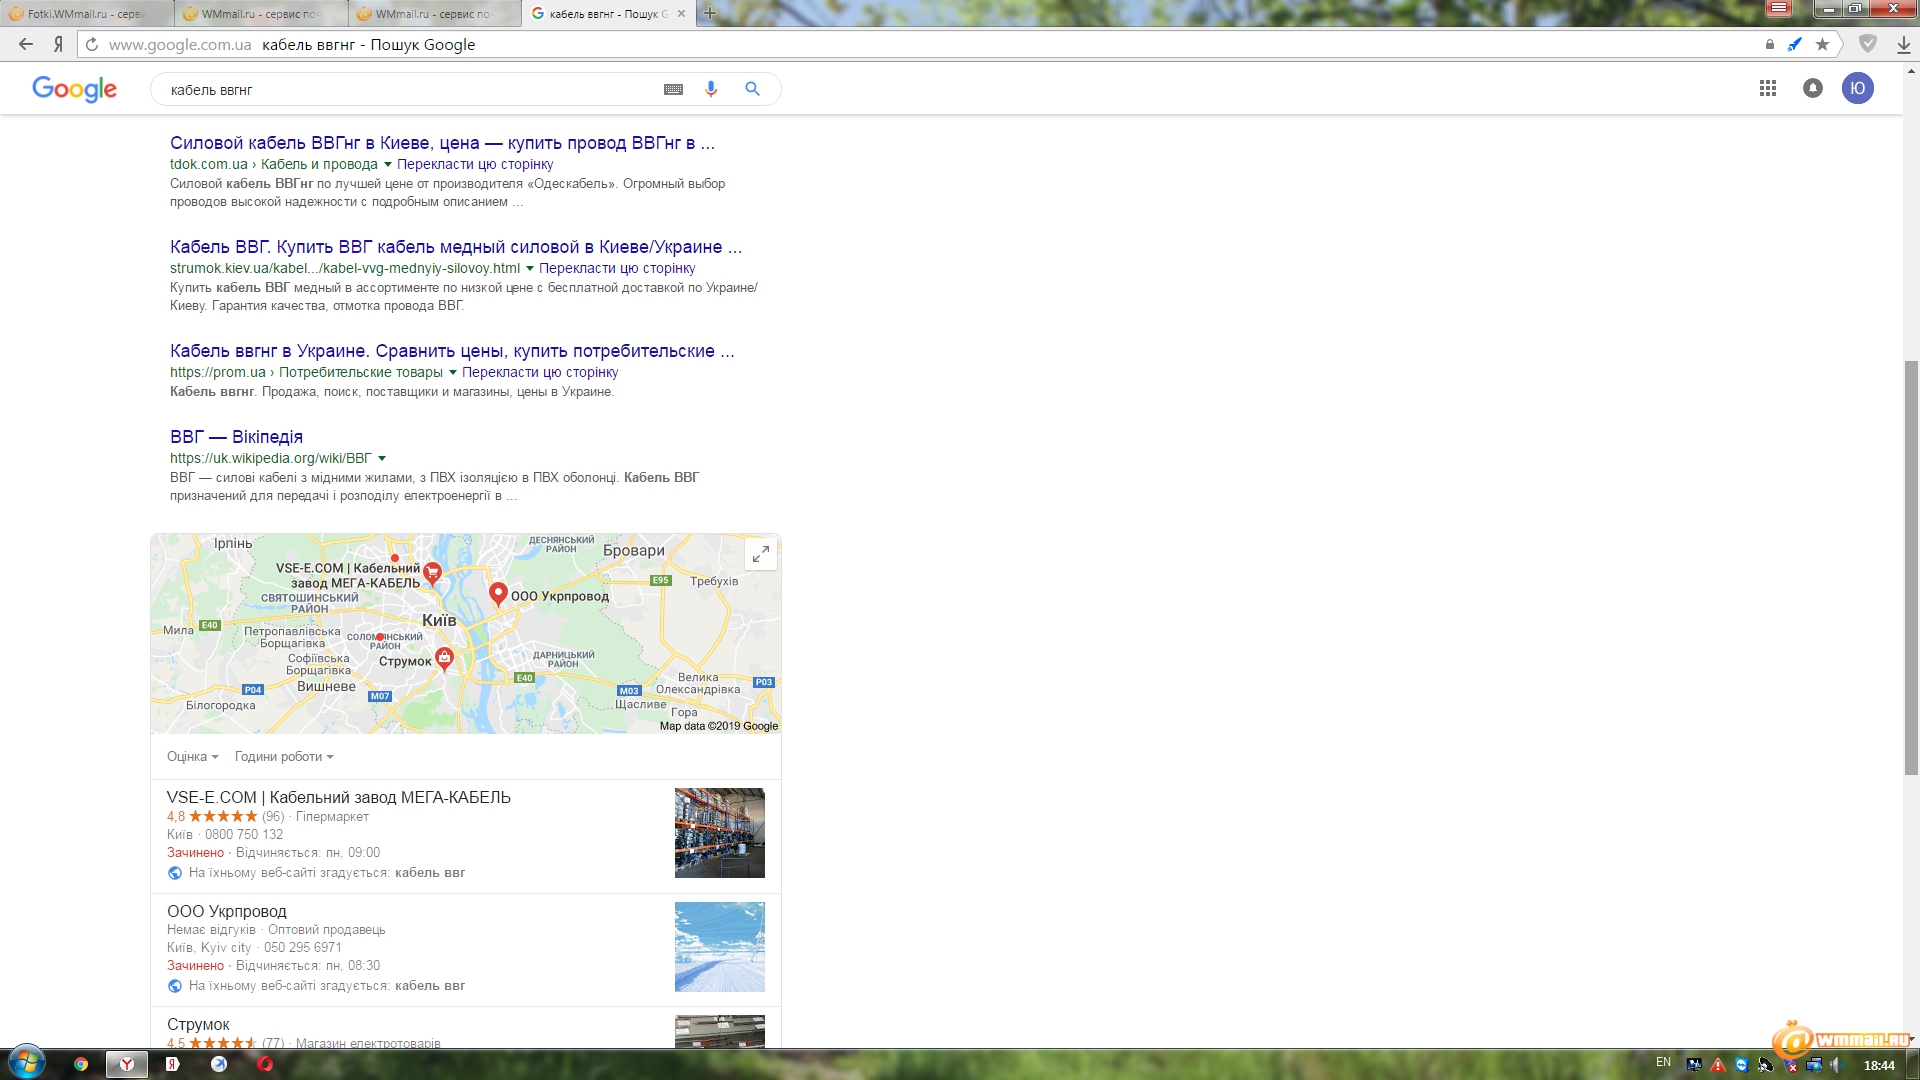
Task: Click the Струмок map pin
Action: [x=444, y=659]
